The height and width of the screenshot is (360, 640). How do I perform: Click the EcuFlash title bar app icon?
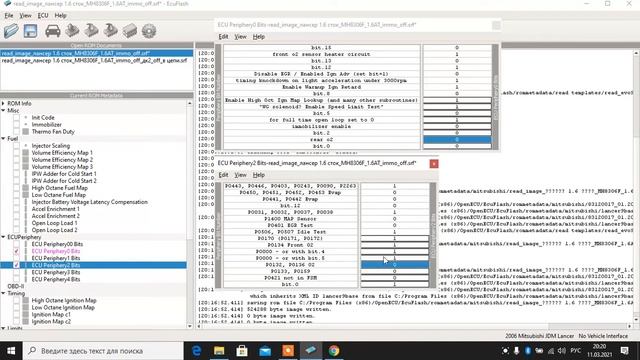[x=7, y=3]
